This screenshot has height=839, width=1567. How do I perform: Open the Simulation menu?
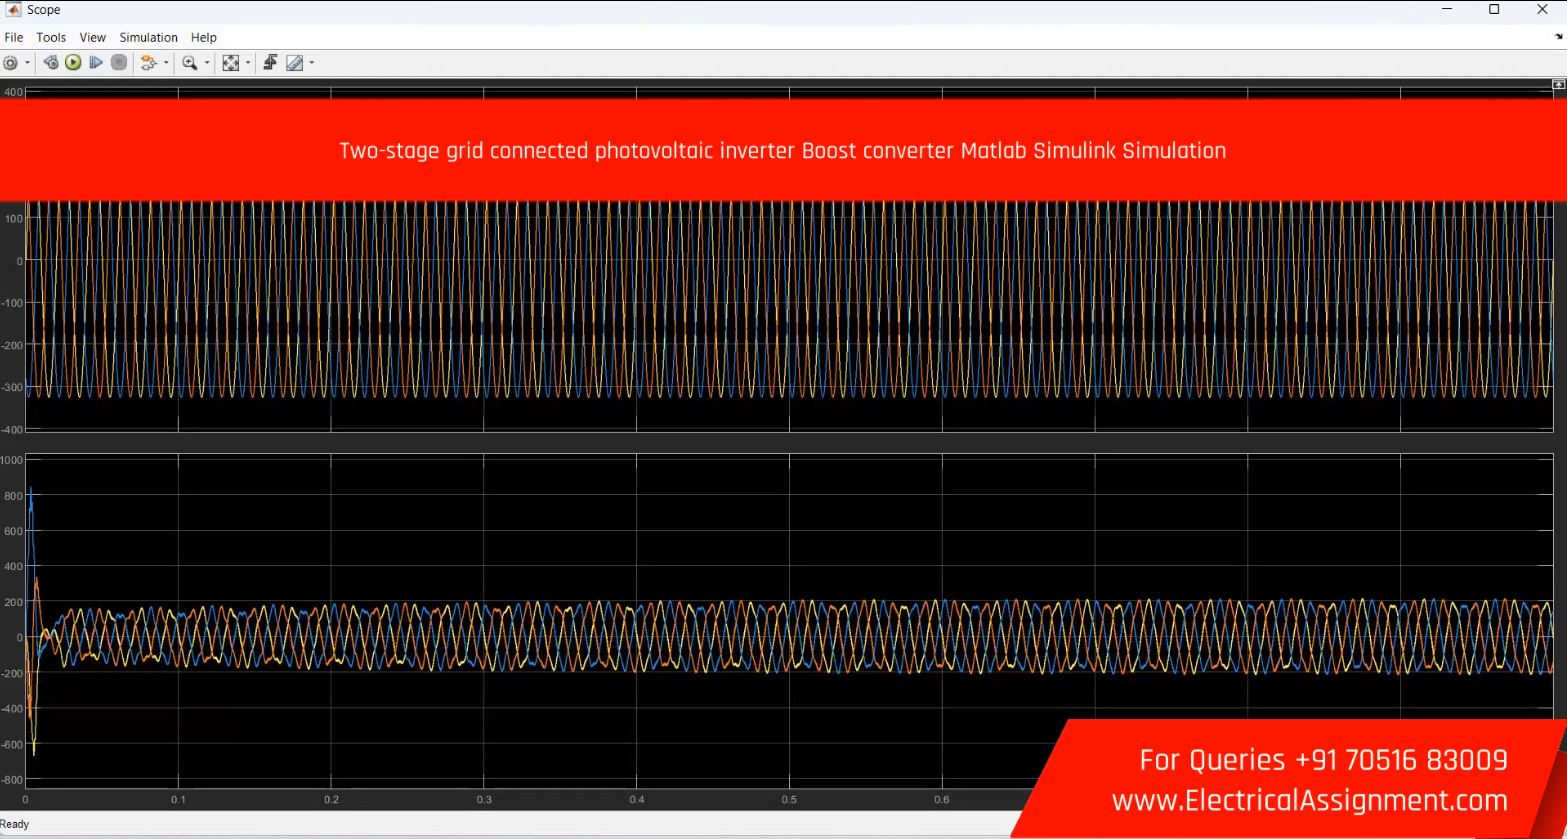148,37
